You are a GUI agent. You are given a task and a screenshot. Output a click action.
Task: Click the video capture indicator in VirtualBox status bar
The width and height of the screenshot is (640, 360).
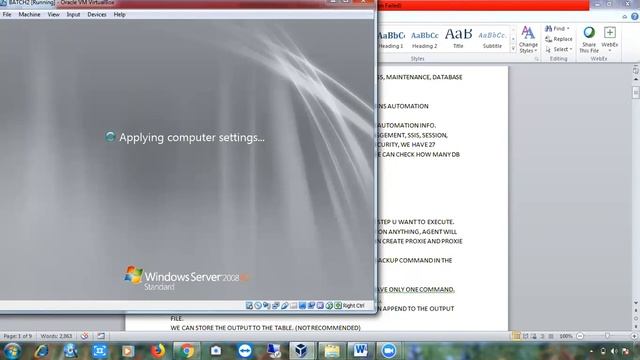[x=311, y=305]
